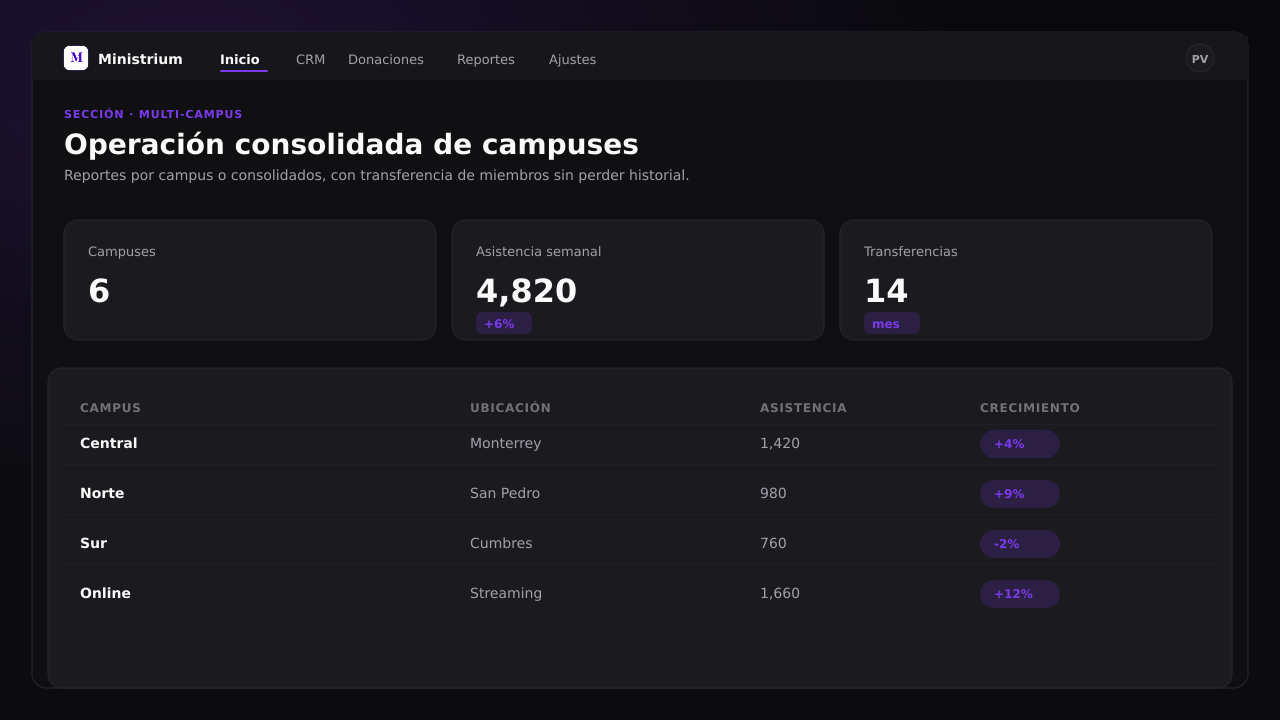The height and width of the screenshot is (720, 1280).
Task: Open the Asistencia semanal card
Action: click(638, 280)
